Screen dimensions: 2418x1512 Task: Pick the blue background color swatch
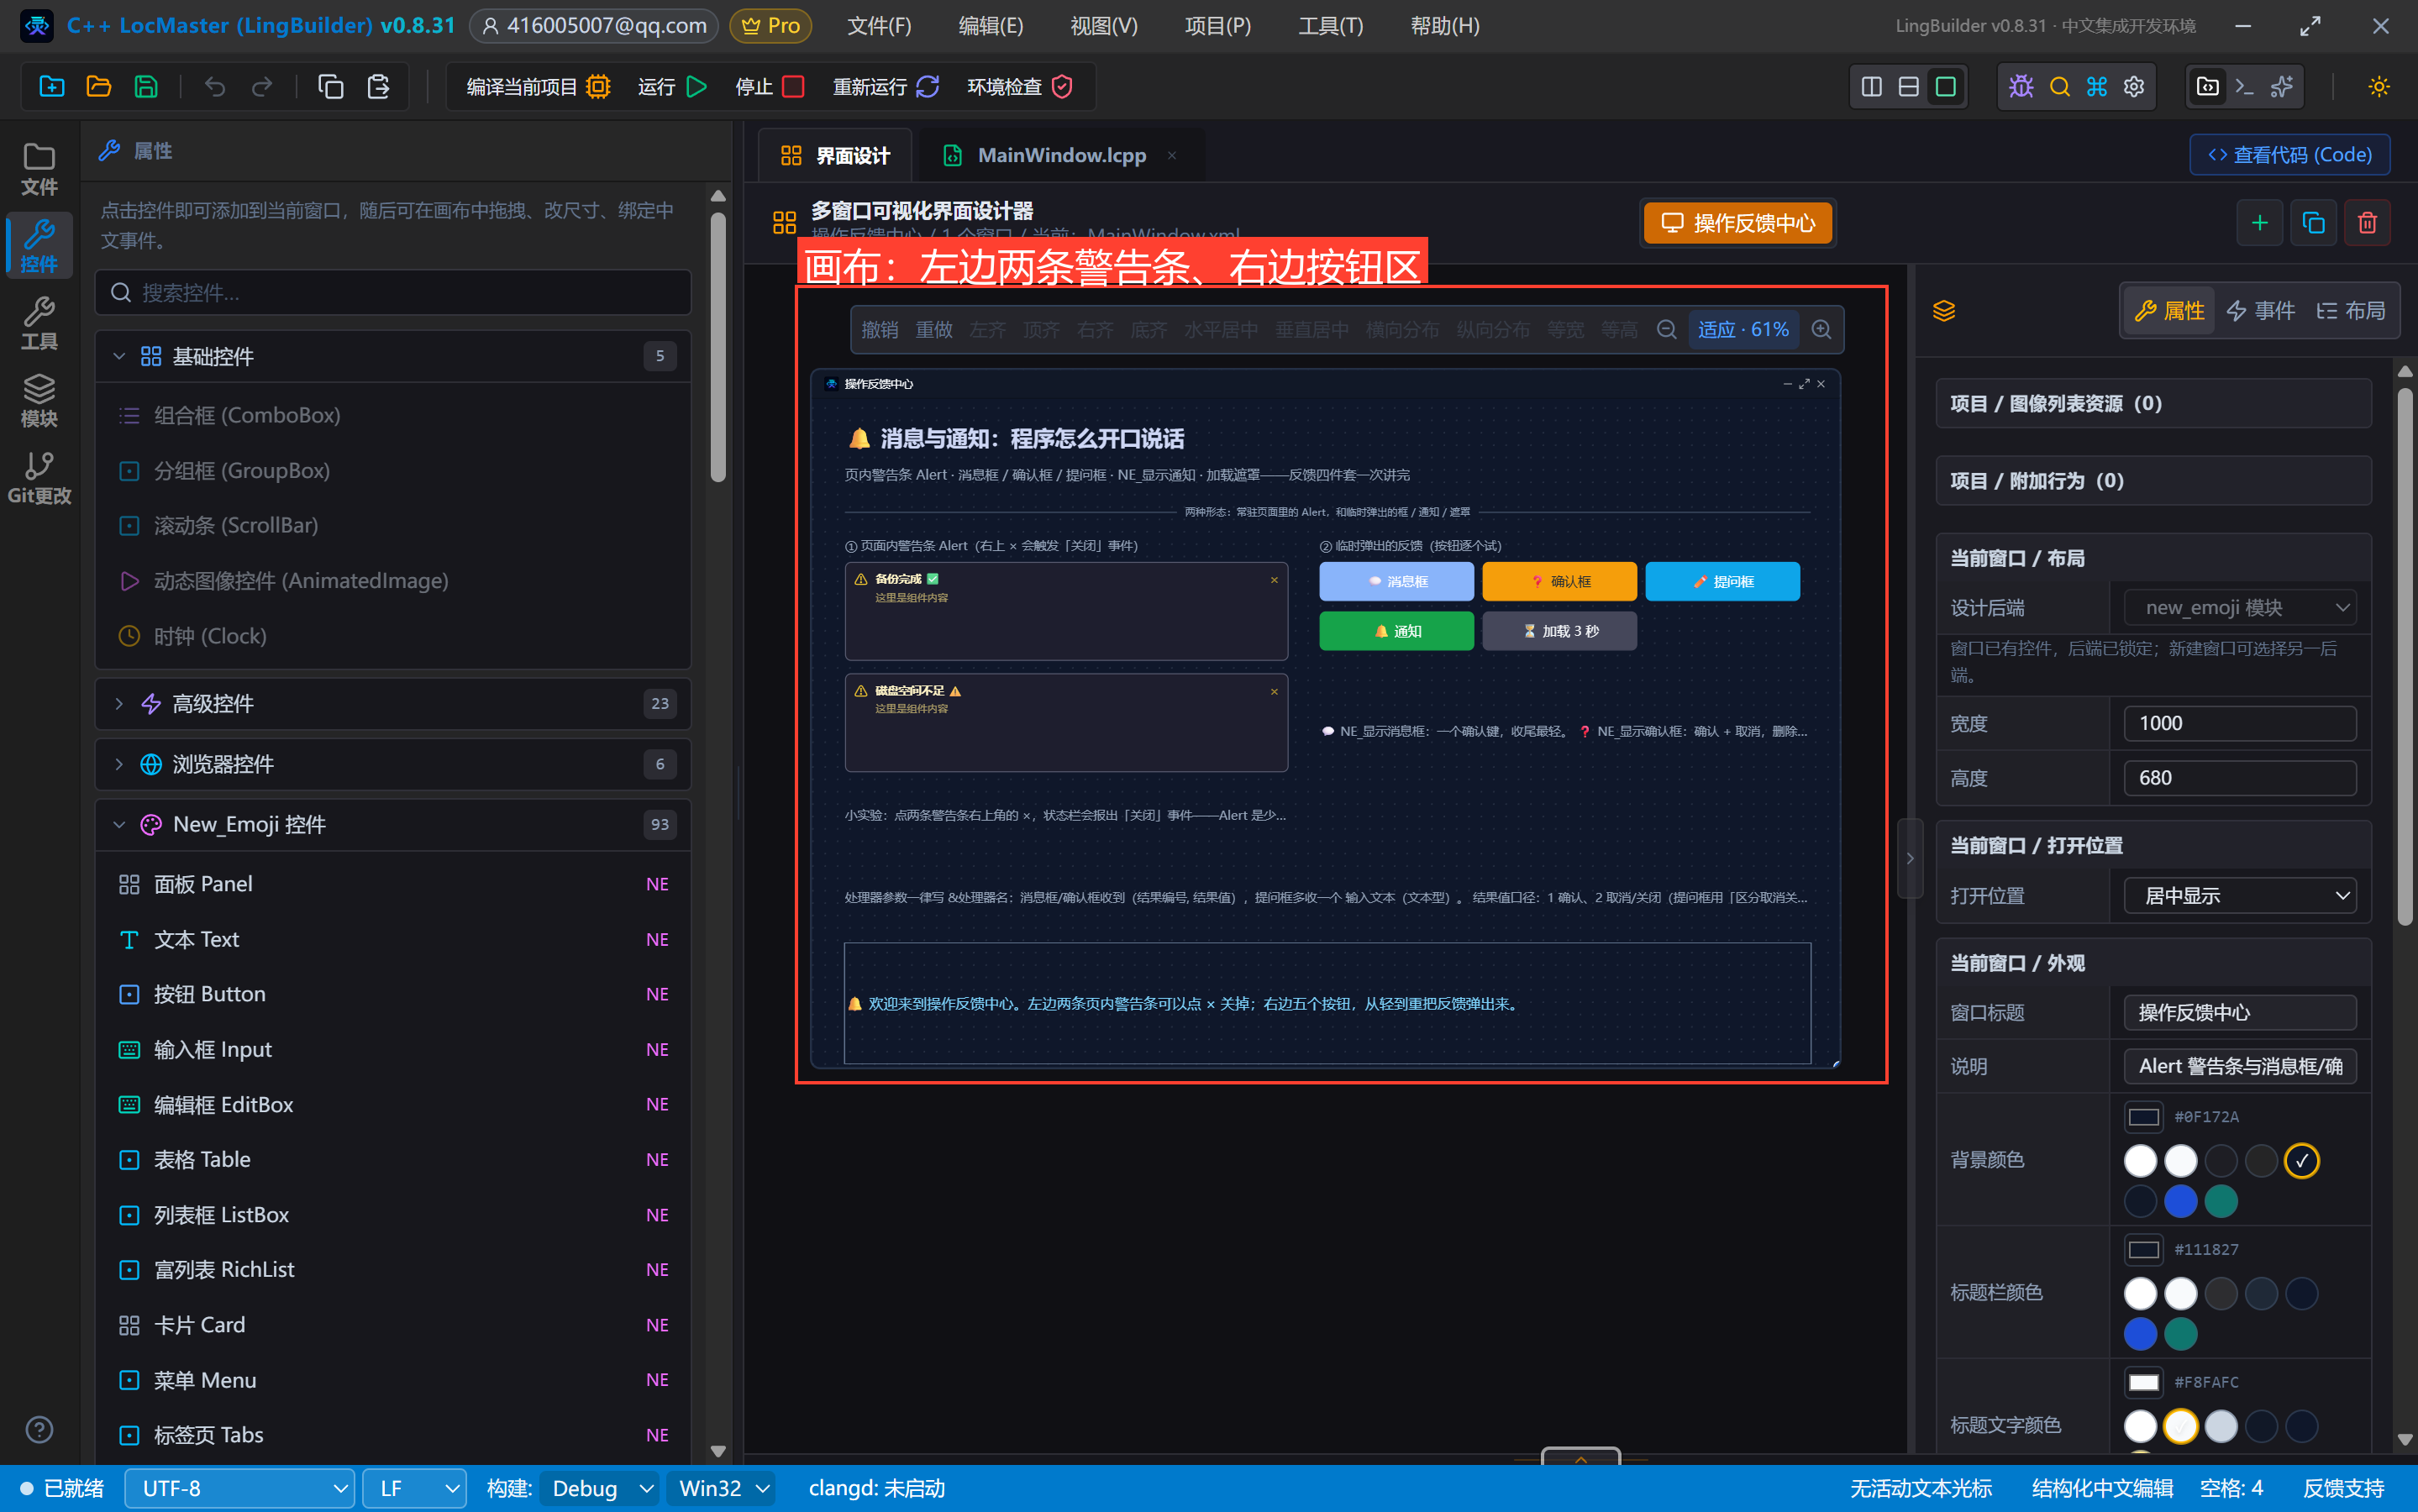pyautogui.click(x=2180, y=1201)
